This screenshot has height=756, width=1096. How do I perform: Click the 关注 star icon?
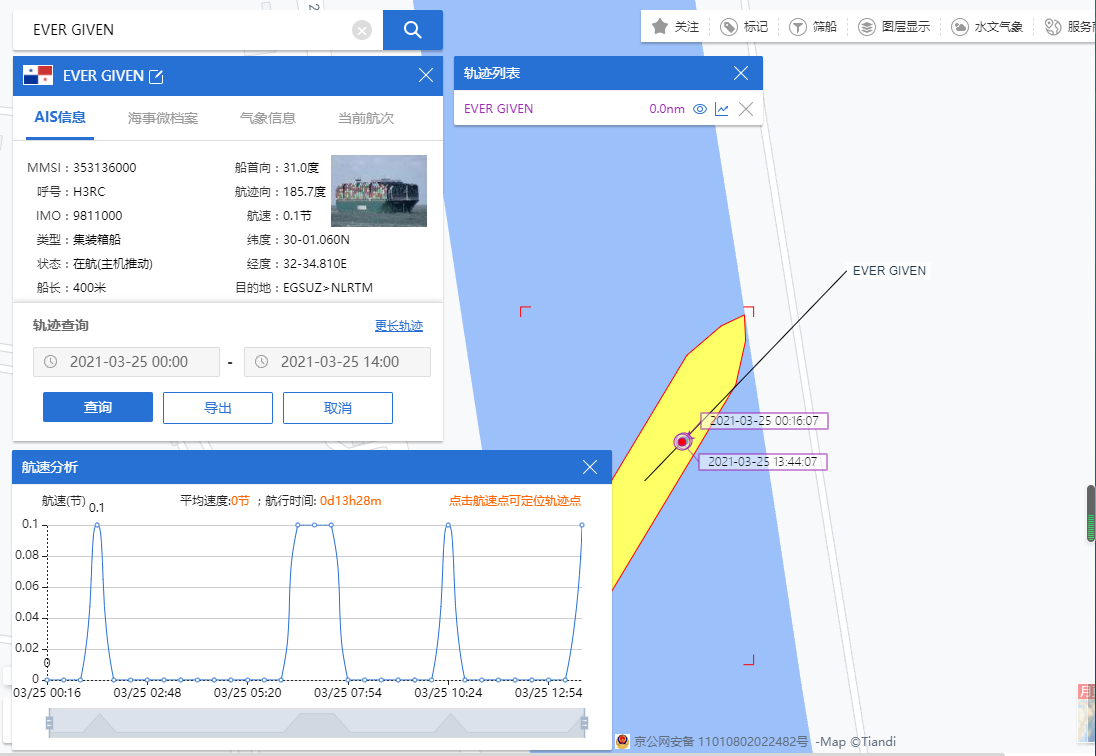click(x=660, y=27)
